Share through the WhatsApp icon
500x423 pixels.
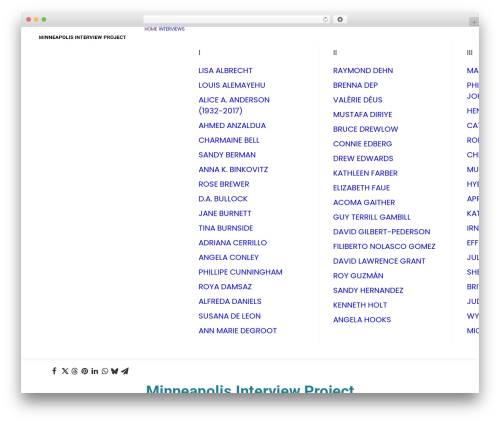click(105, 371)
